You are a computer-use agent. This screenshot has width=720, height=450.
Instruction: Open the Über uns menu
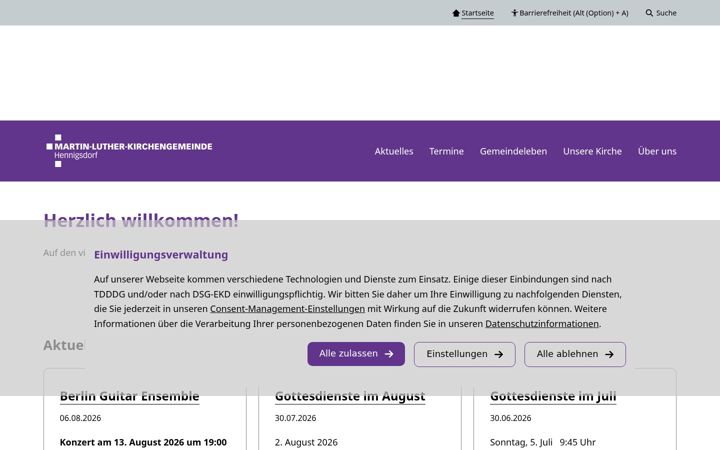(x=657, y=151)
